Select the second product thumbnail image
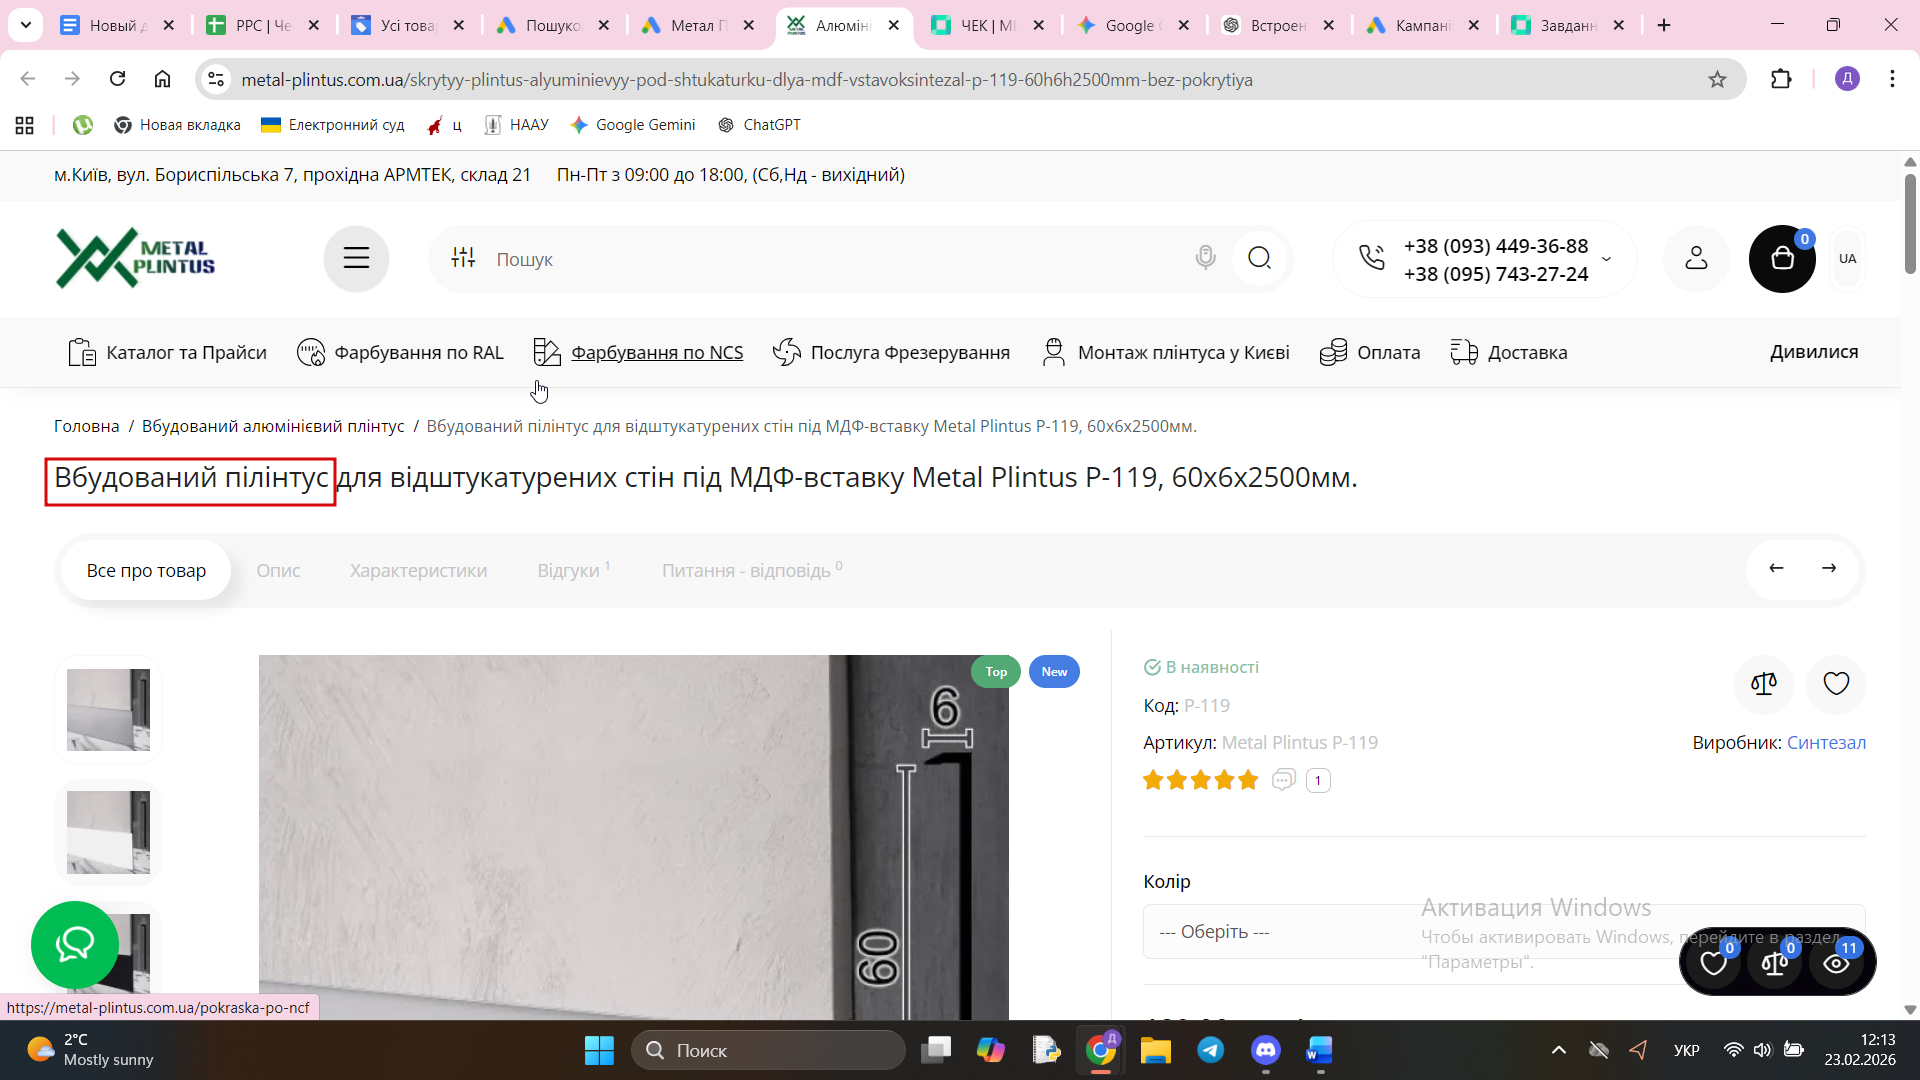 coord(108,832)
